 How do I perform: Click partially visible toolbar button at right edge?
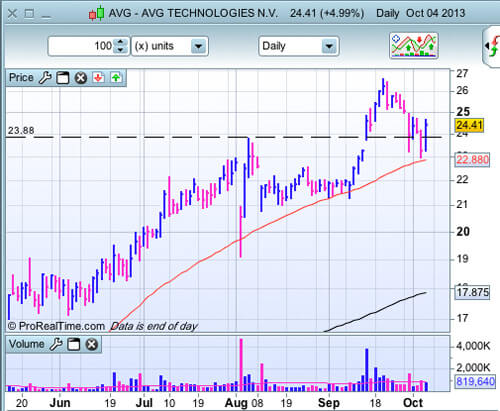point(492,46)
